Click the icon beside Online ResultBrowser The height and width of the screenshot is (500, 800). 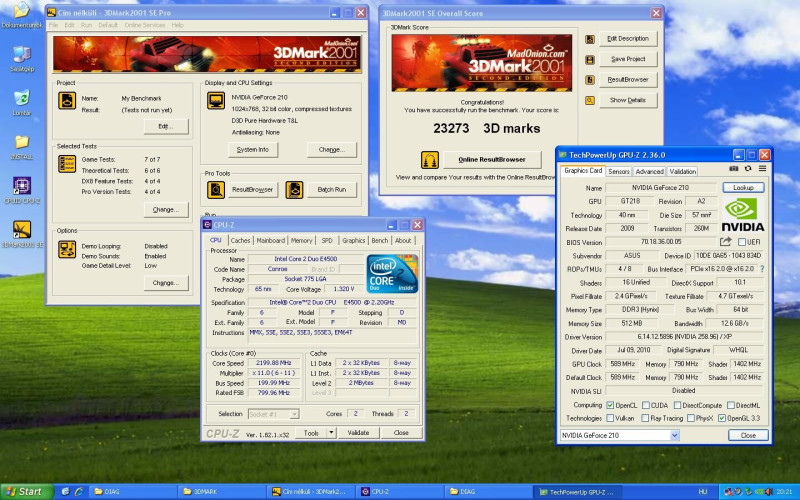tap(430, 160)
